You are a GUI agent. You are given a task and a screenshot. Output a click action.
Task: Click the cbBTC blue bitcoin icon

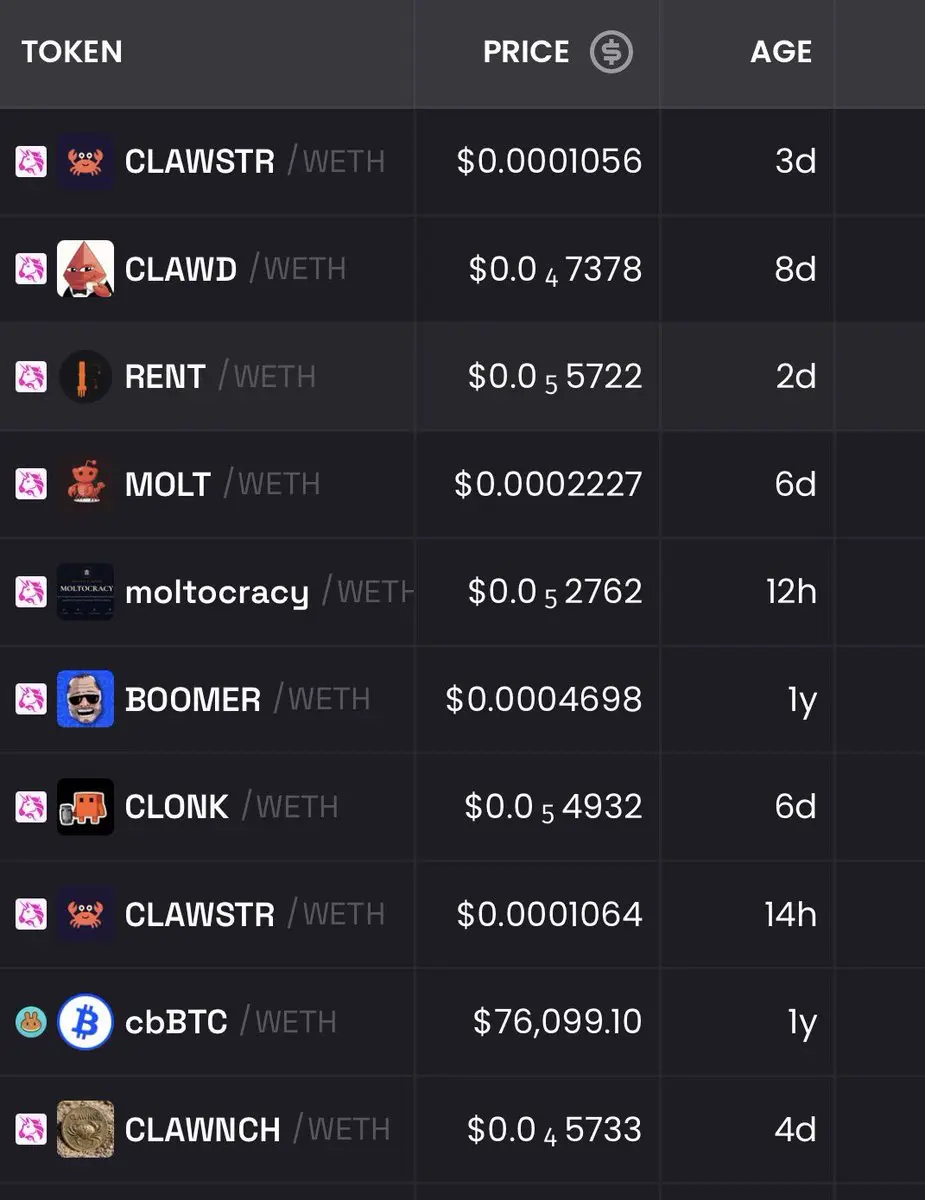pos(85,1021)
